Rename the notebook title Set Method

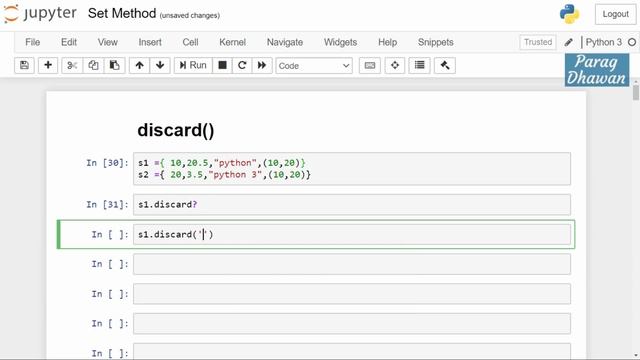tap(122, 13)
